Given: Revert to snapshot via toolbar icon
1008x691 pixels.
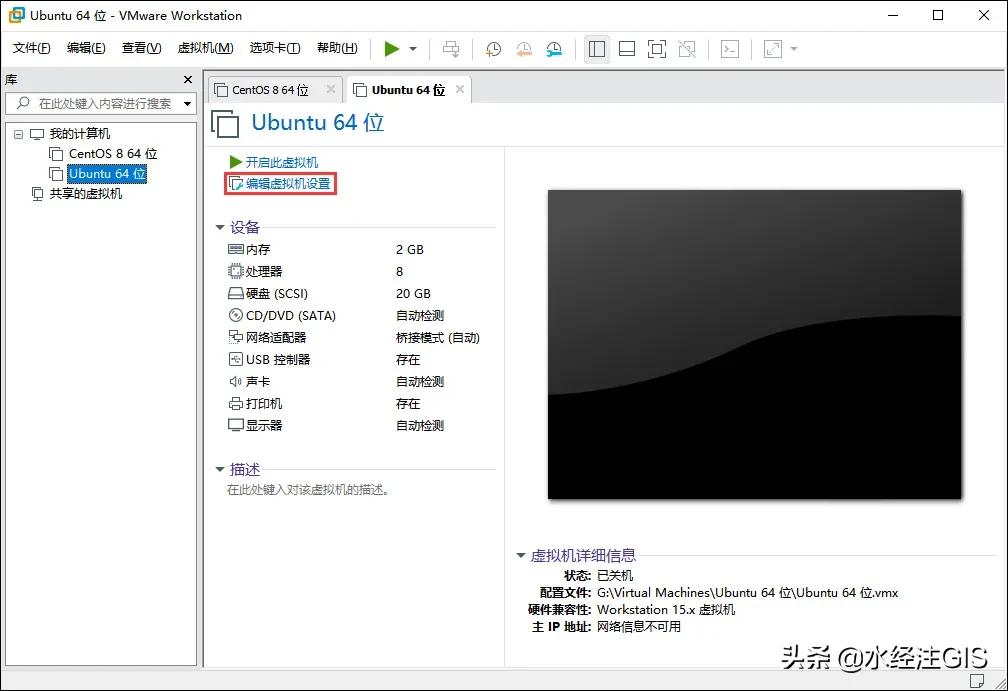Looking at the screenshot, I should pyautogui.click(x=524, y=48).
